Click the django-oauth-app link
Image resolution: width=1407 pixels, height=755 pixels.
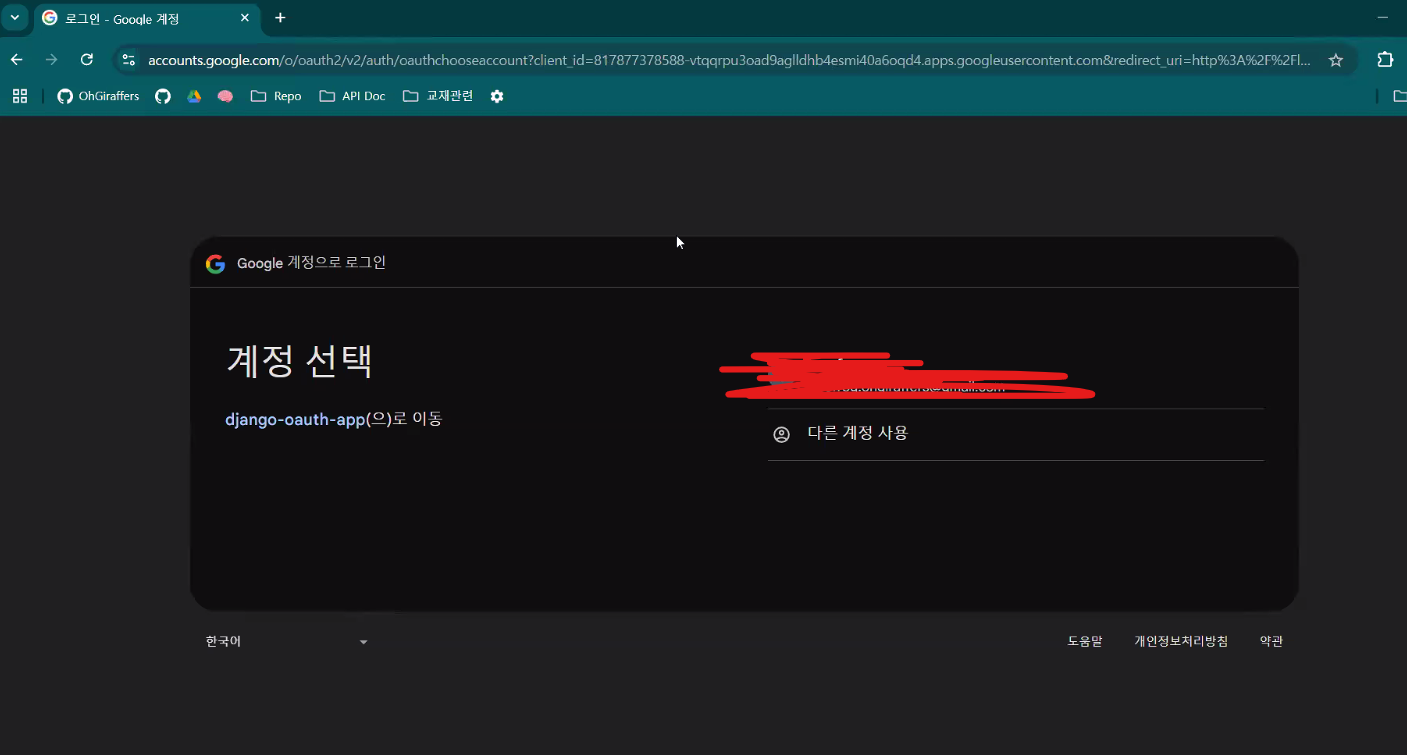click(295, 419)
